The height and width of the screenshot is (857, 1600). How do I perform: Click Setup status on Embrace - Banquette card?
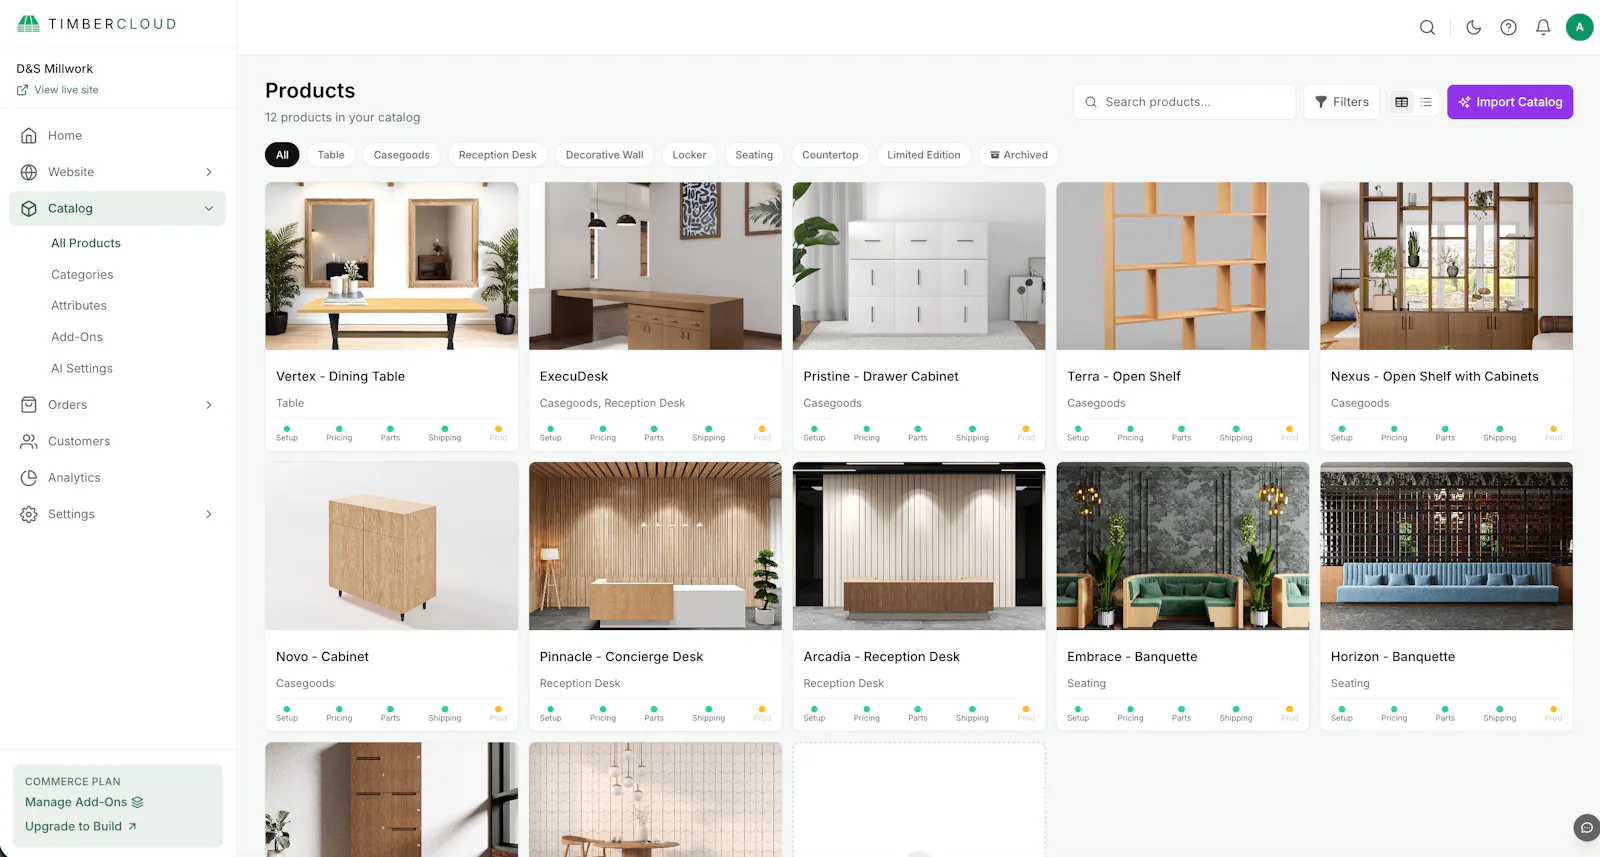(x=1078, y=714)
